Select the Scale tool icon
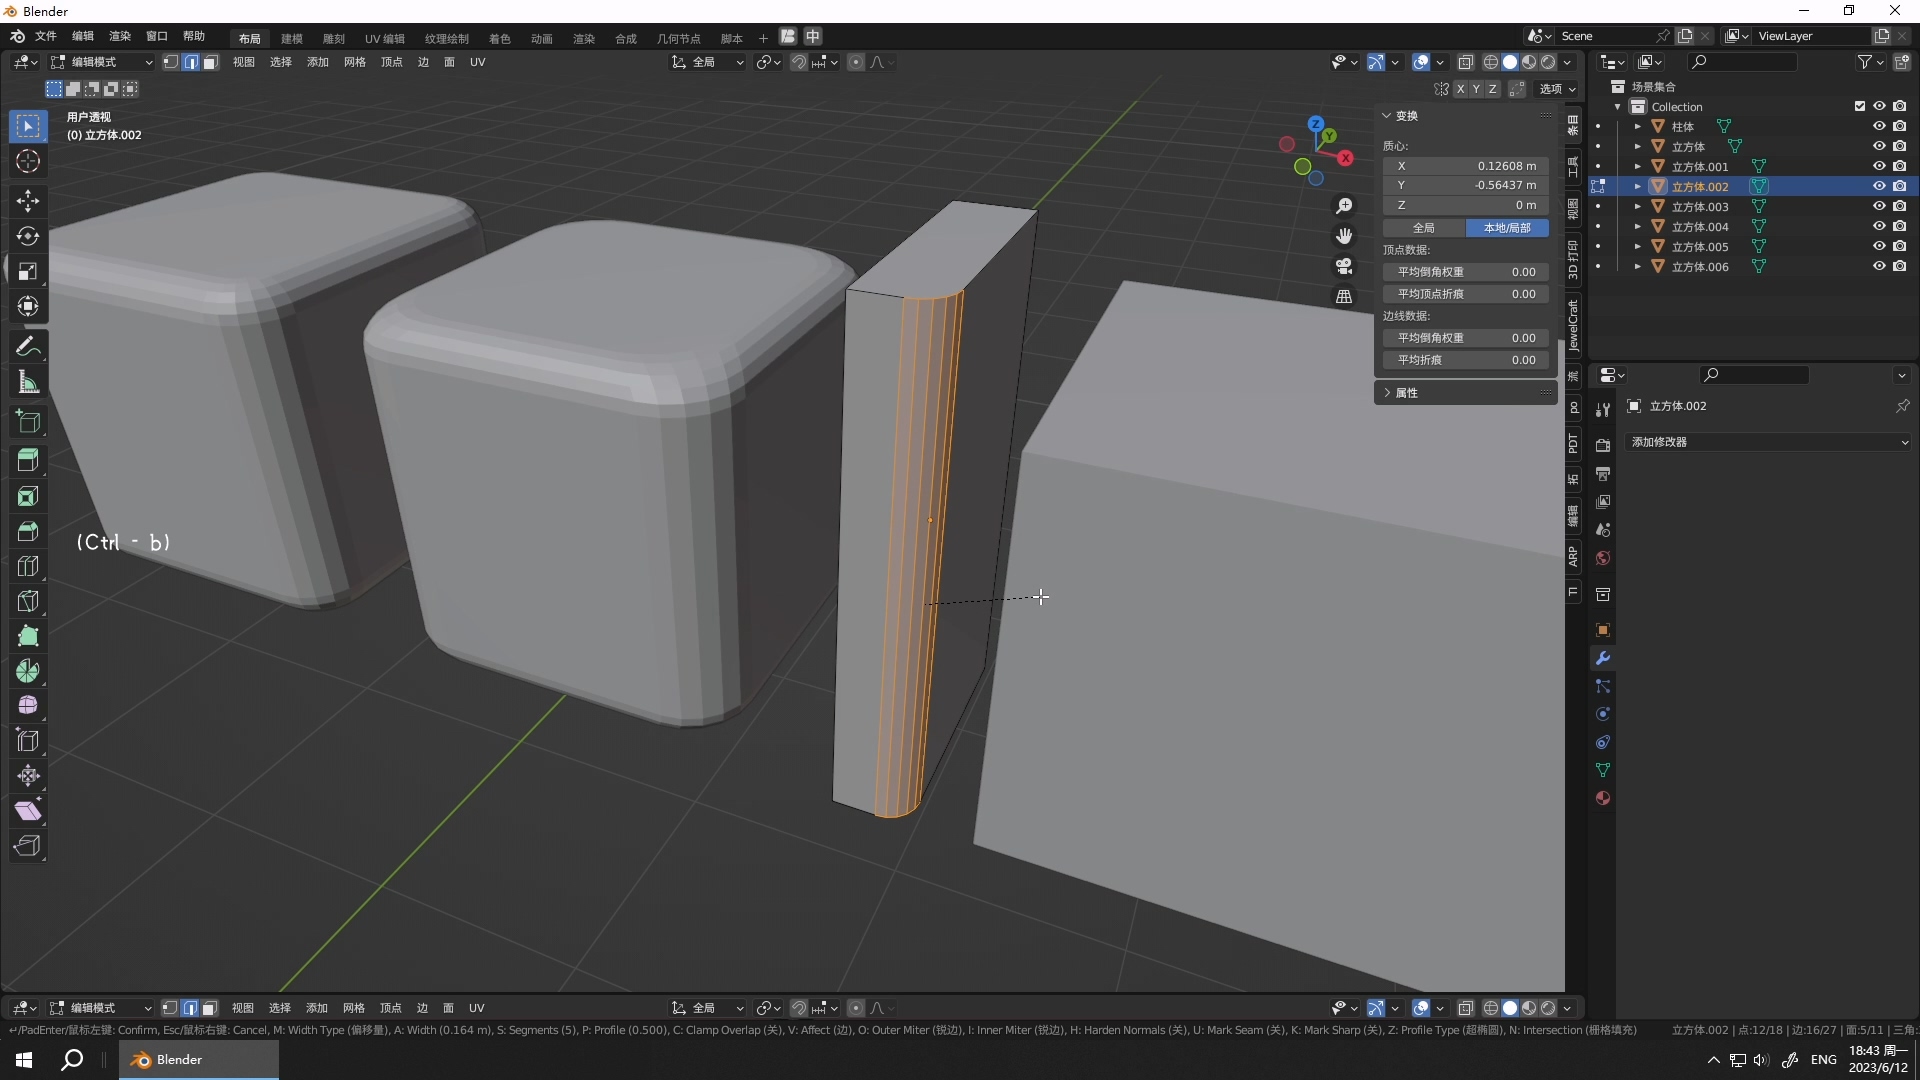 pyautogui.click(x=28, y=271)
